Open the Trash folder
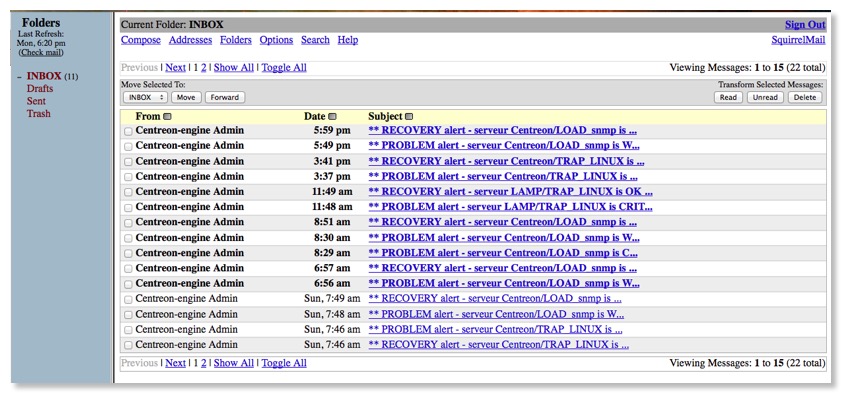Viewport: 841px width, 393px height. (39, 114)
